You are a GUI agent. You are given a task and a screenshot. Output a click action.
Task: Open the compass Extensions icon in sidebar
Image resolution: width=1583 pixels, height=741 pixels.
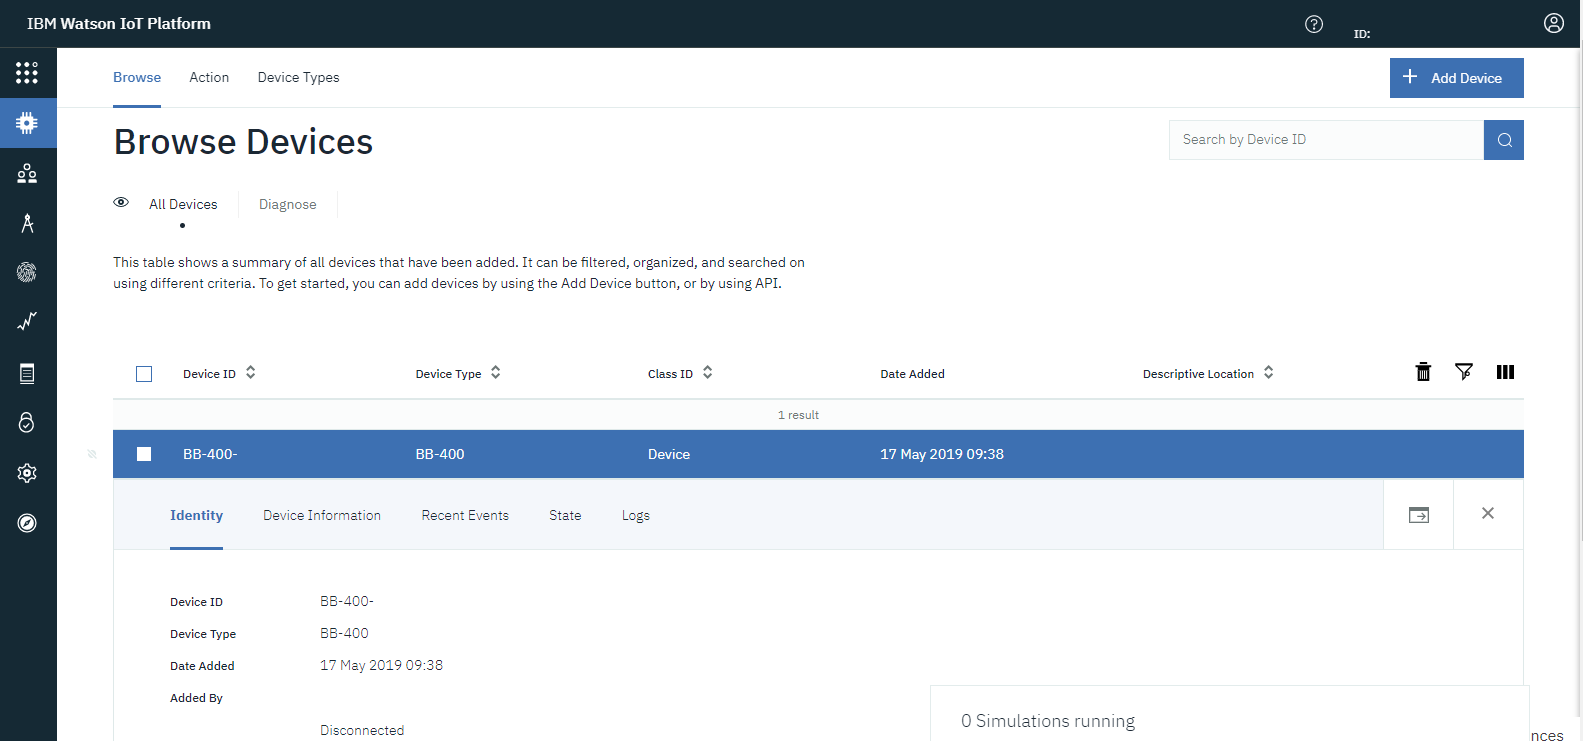coord(27,523)
